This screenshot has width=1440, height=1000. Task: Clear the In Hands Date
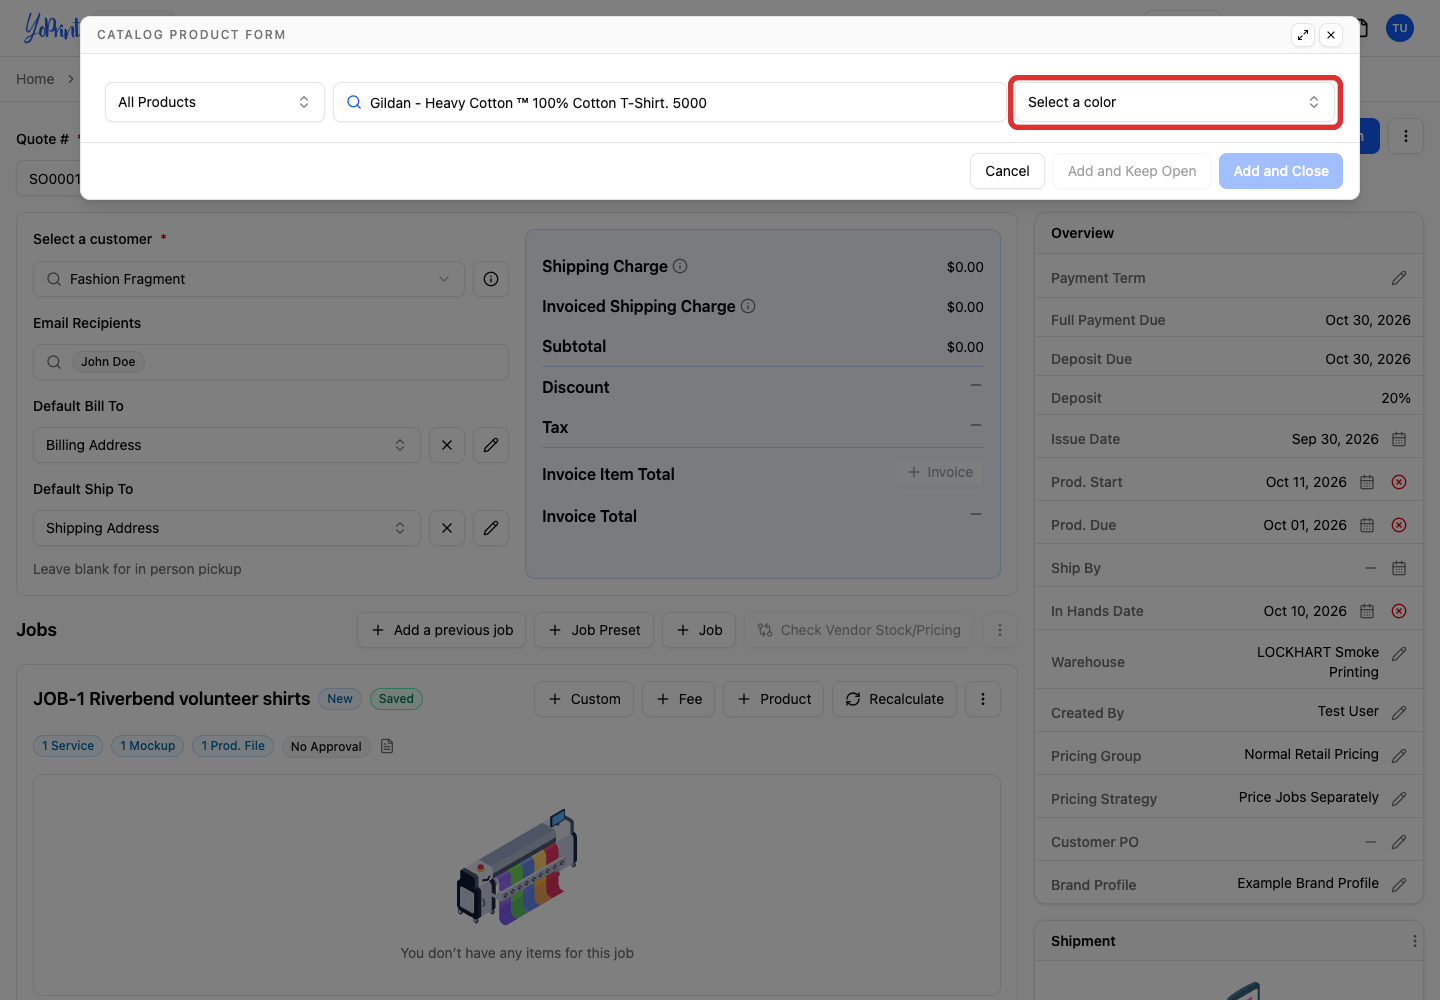(1399, 611)
